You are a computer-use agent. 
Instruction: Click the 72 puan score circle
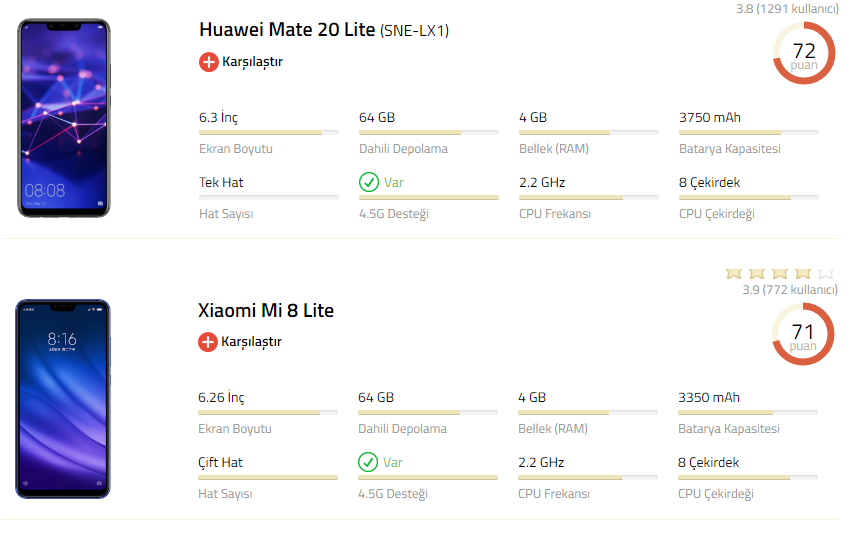tap(804, 54)
